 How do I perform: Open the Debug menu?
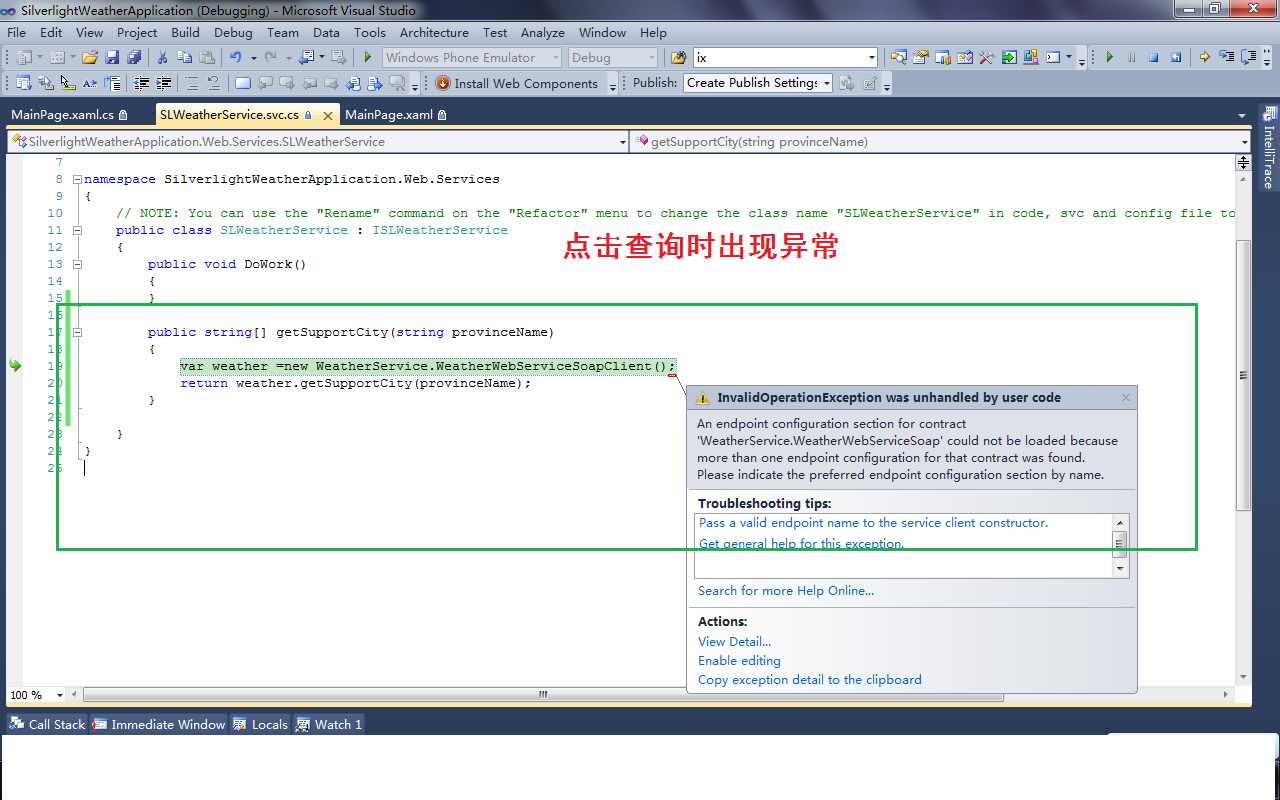click(233, 33)
